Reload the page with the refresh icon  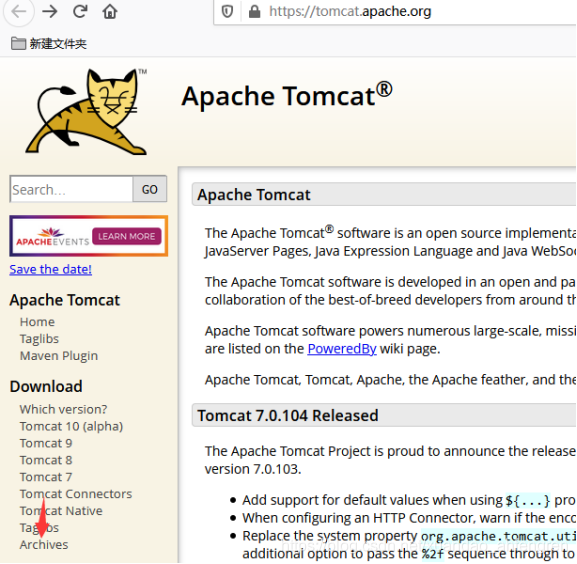pyautogui.click(x=80, y=11)
